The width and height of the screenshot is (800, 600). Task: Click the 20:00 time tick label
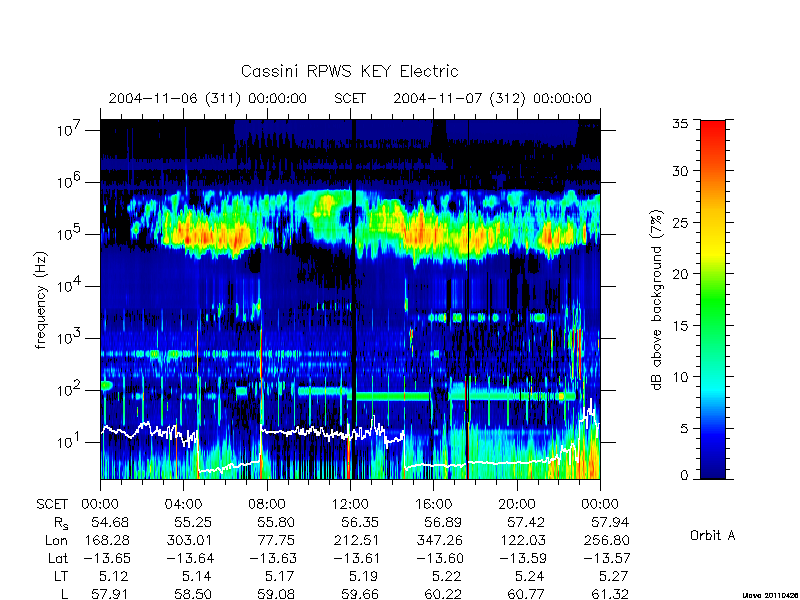(516, 504)
